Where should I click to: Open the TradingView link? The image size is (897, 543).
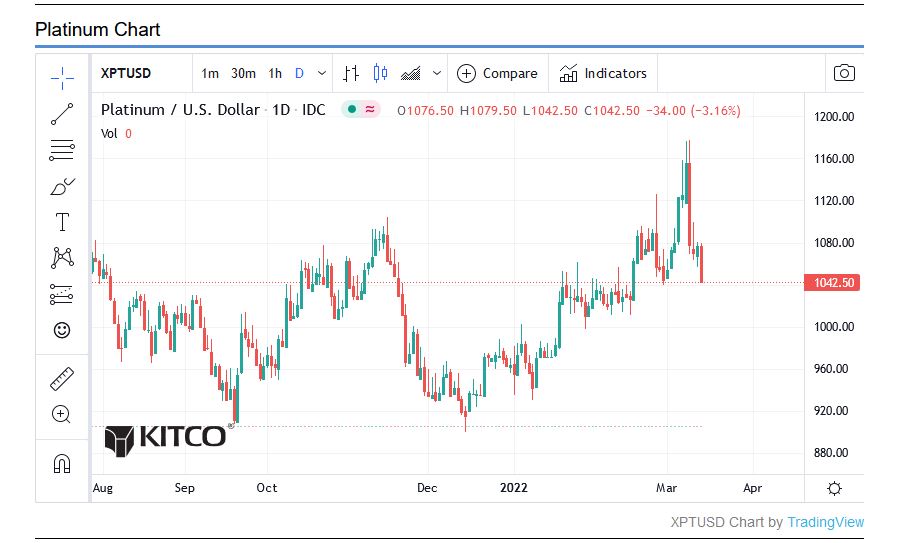point(825,522)
